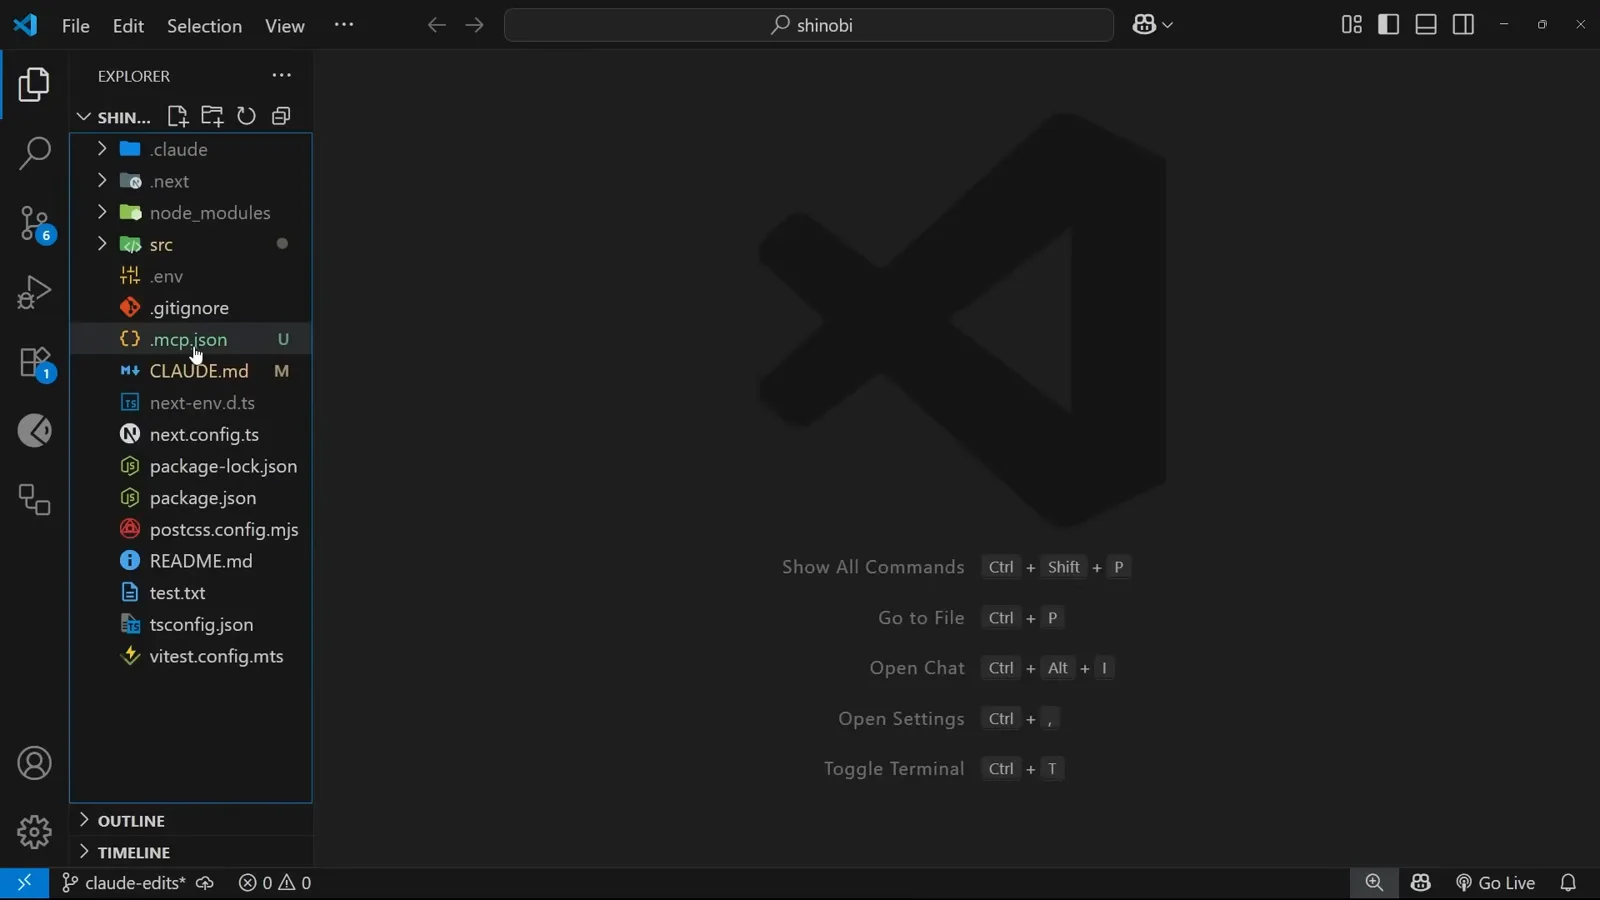Open Source Control view with 6 changes
This screenshot has height=900, width=1600.
34,224
